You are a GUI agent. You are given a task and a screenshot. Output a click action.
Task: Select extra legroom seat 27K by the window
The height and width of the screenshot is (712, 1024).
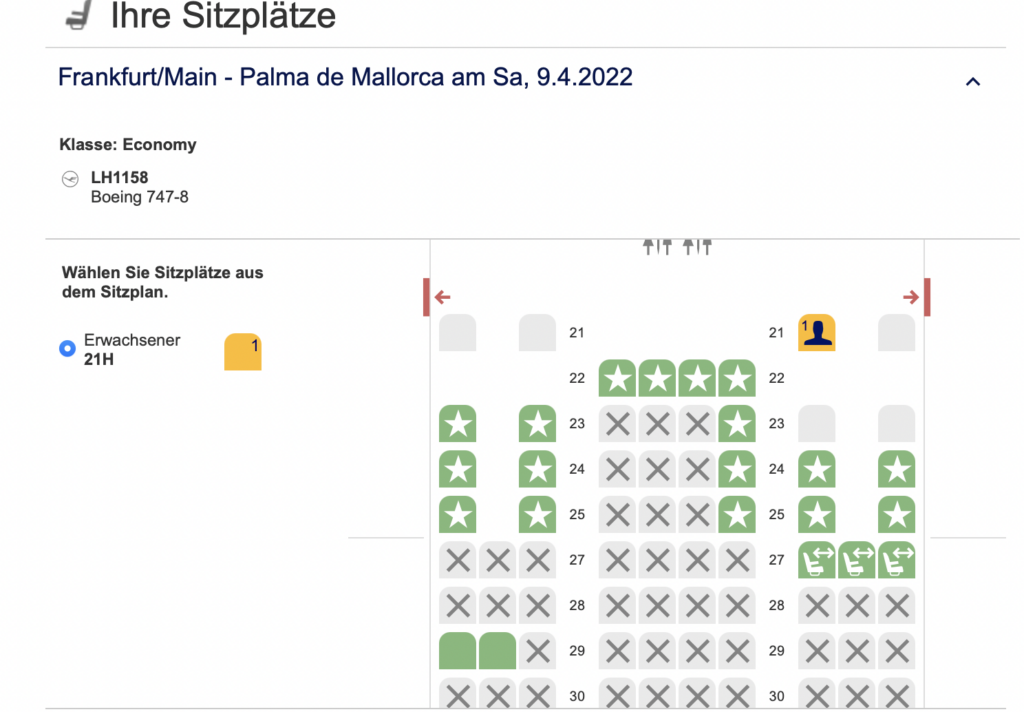click(x=897, y=560)
